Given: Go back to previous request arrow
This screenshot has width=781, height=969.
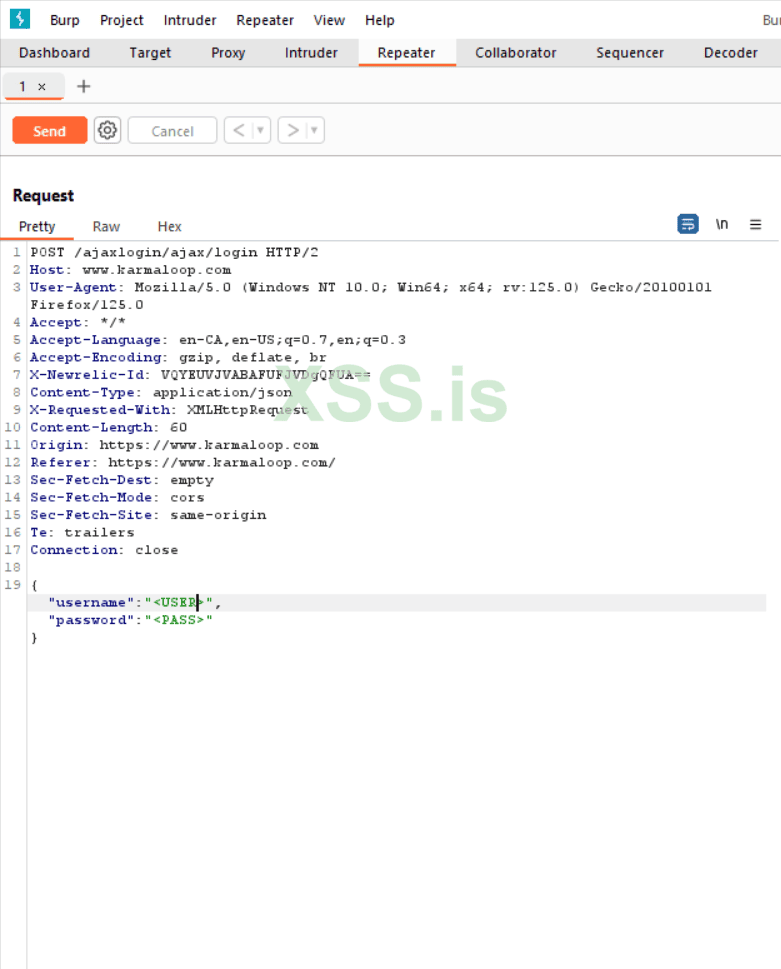Looking at the screenshot, I should (x=239, y=130).
